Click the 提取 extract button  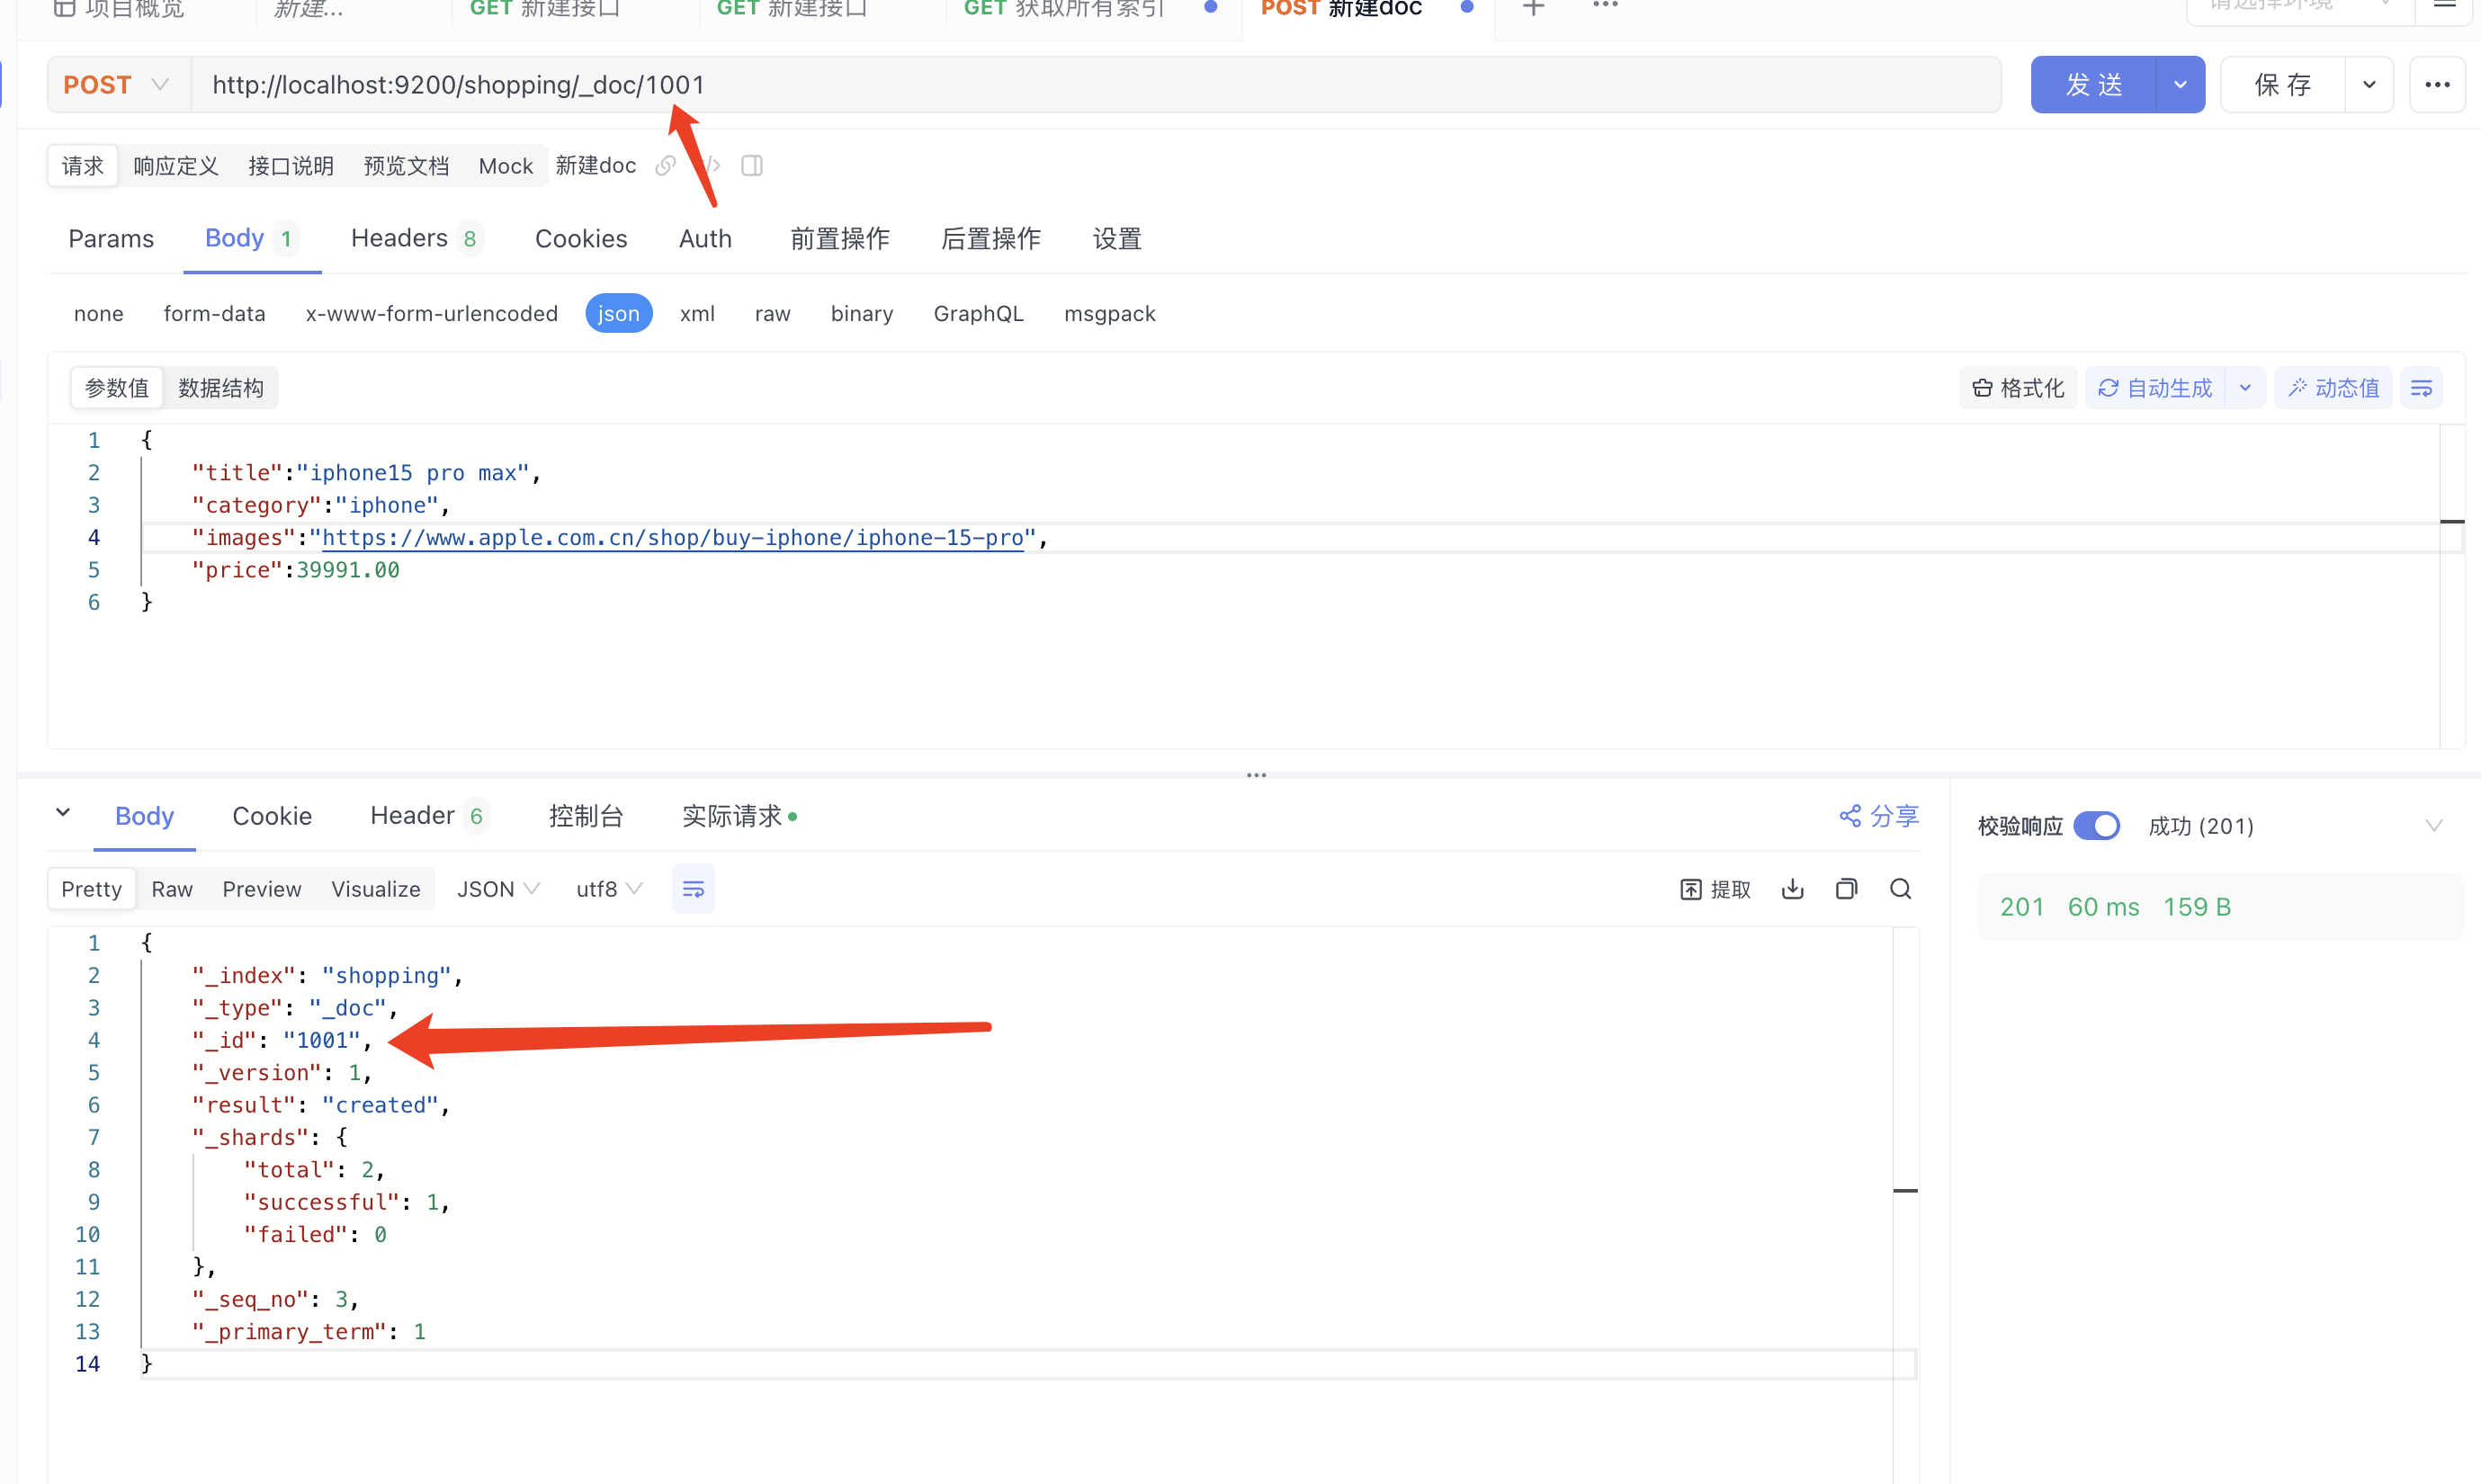(x=1716, y=890)
